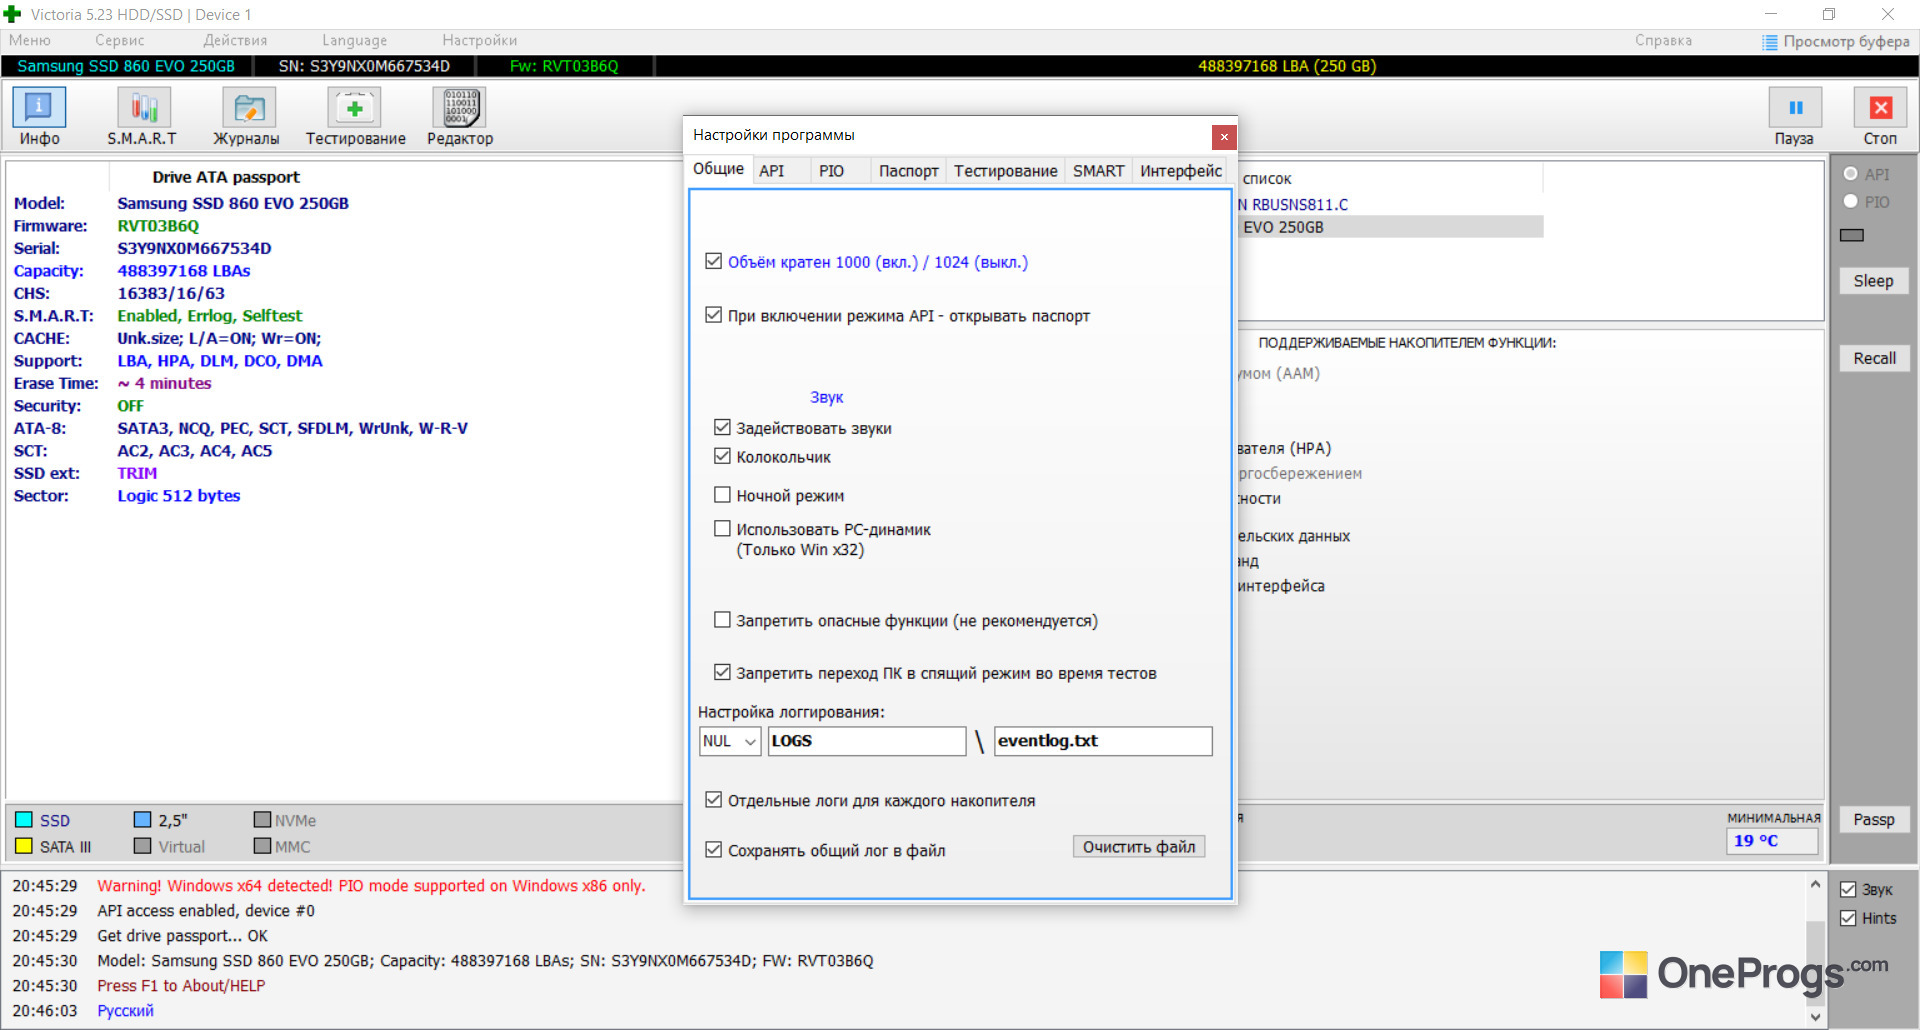Click the blue 2,5" indicator square
Image resolution: width=1920 pixels, height=1030 pixels.
pyautogui.click(x=142, y=820)
